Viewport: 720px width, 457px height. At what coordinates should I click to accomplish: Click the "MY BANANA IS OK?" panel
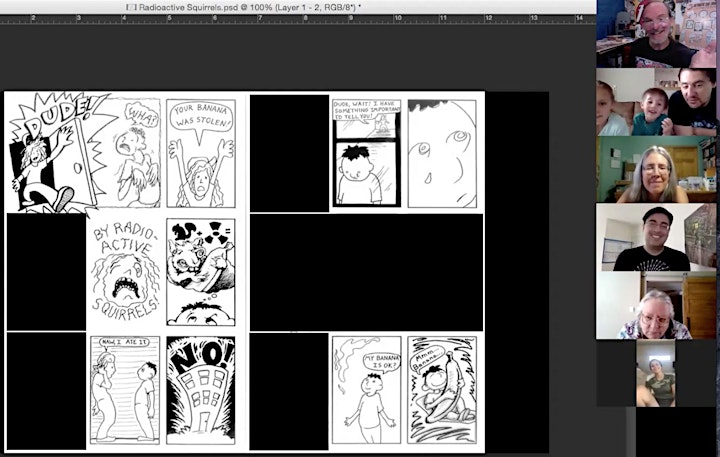[367, 390]
